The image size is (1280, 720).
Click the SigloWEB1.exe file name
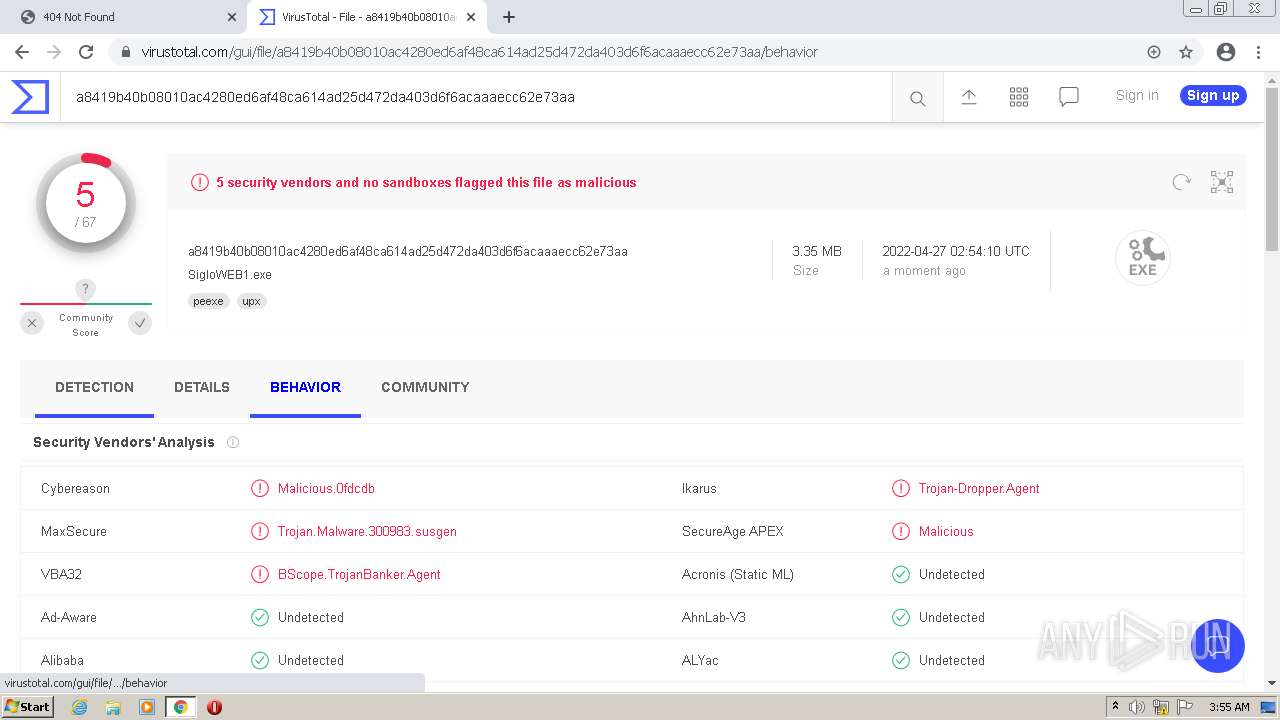click(230, 274)
